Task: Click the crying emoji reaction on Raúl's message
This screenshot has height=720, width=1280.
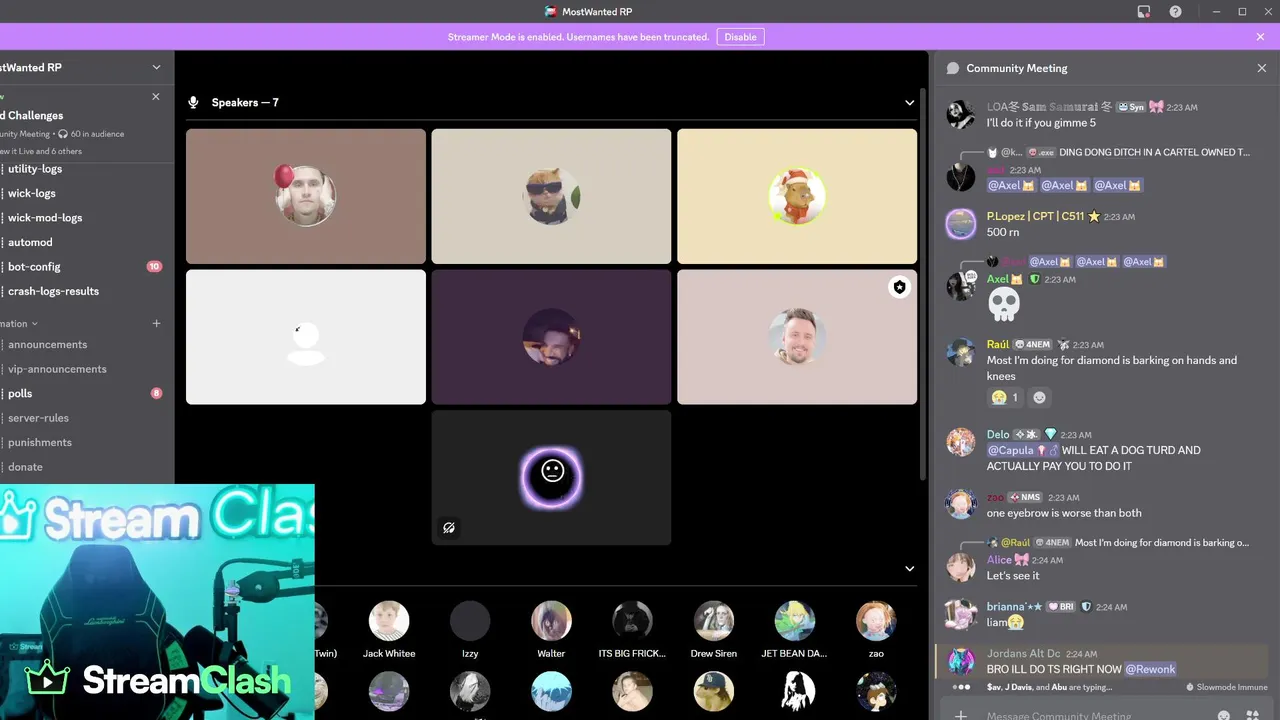Action: (1005, 397)
